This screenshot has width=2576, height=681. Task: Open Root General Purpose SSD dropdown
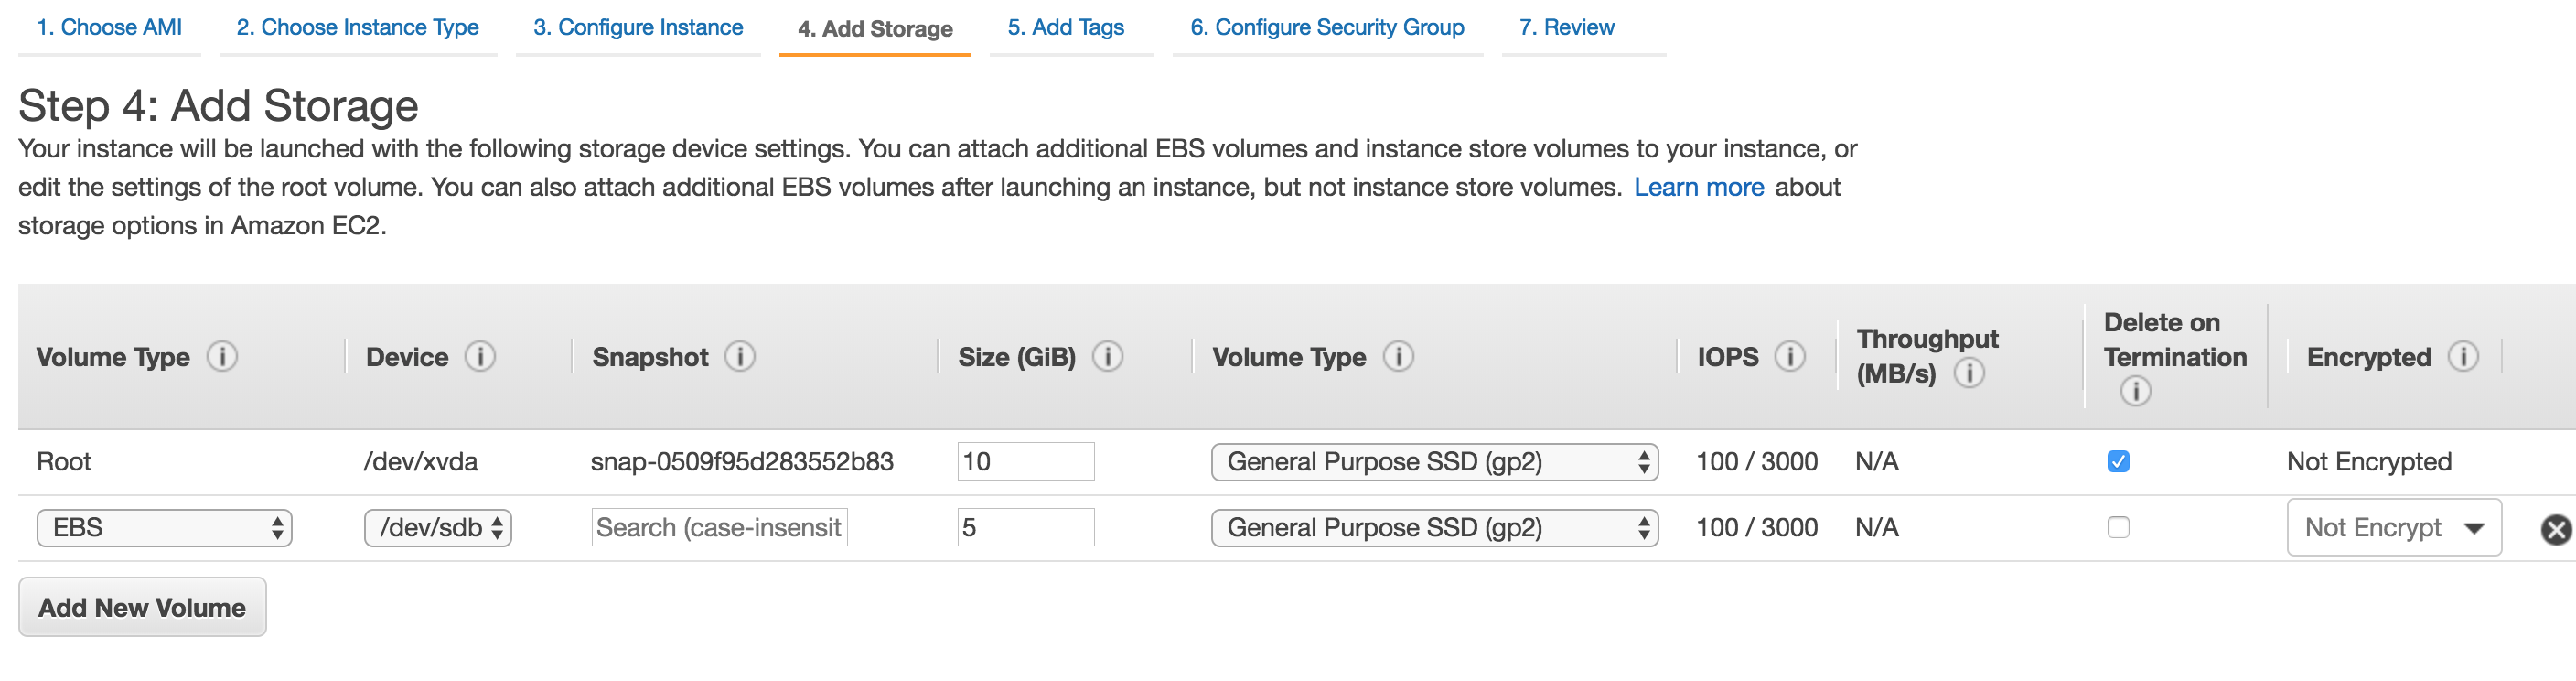tap(1434, 462)
